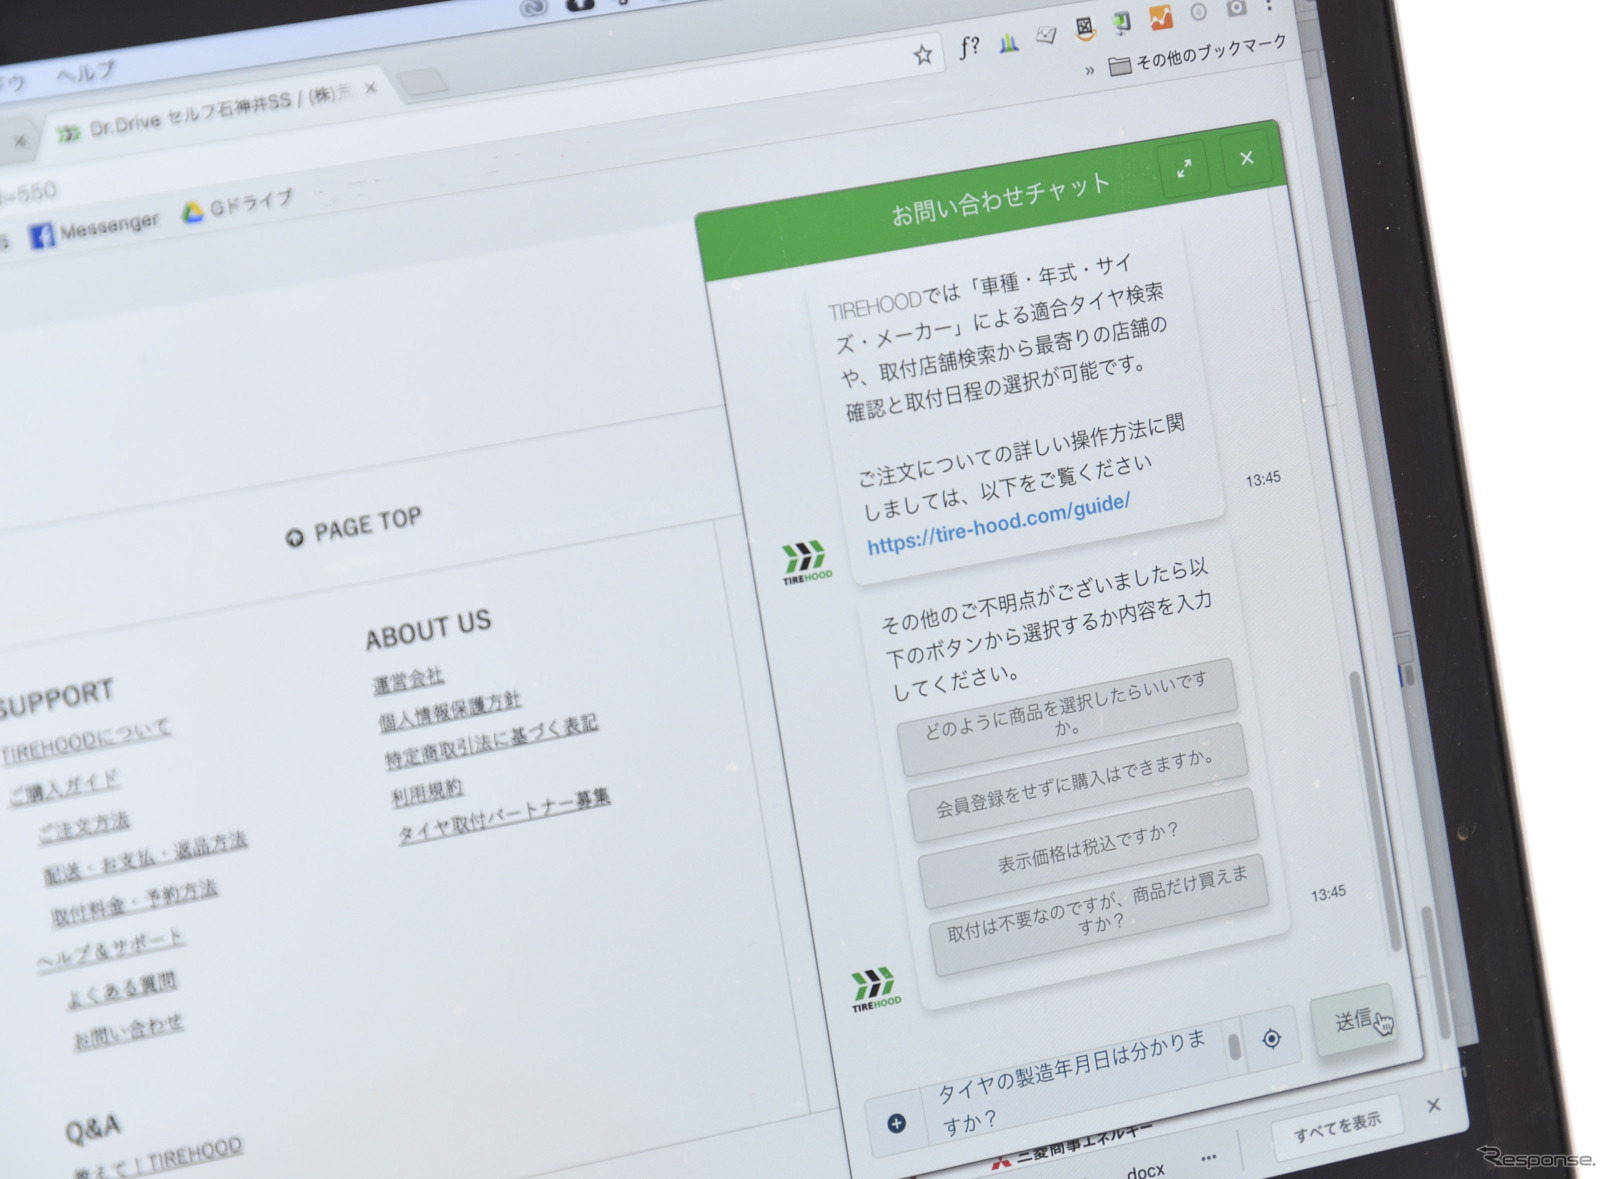Viewport: 1607px width, 1179px height.
Task: Open the Messenger bookmark
Action: click(x=94, y=230)
